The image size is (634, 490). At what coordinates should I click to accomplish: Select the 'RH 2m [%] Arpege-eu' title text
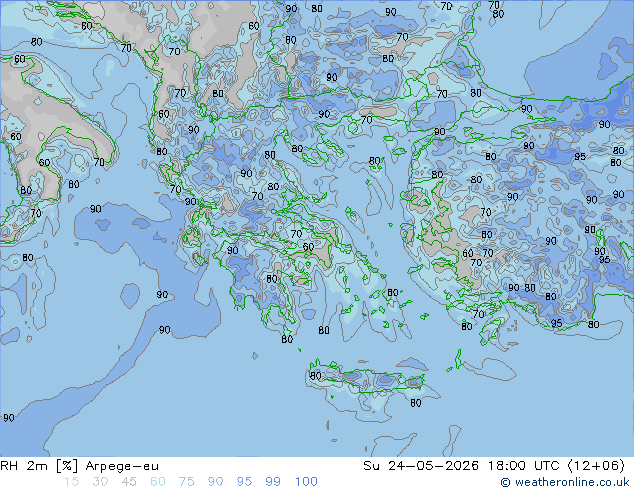[80, 466]
